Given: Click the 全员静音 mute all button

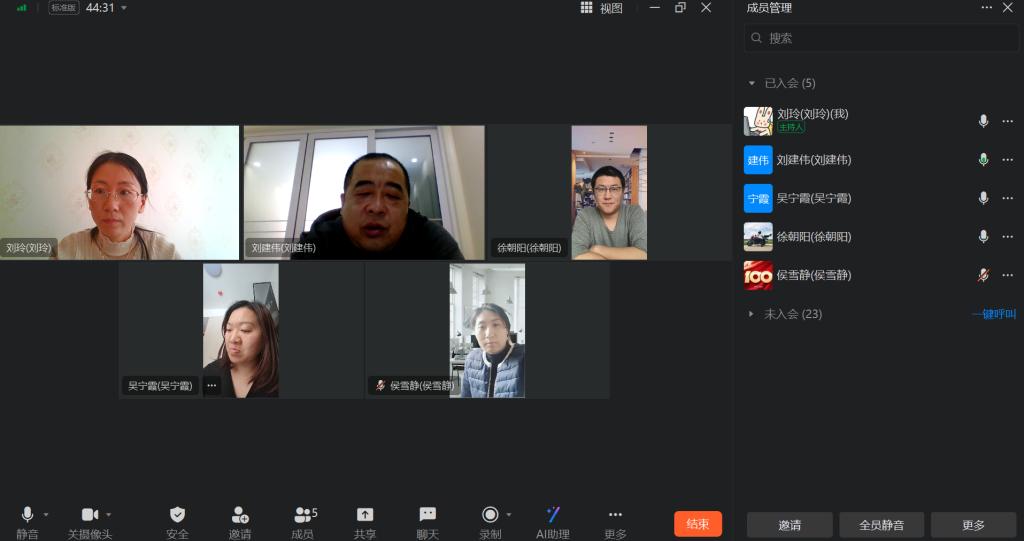Looking at the screenshot, I should [x=881, y=525].
